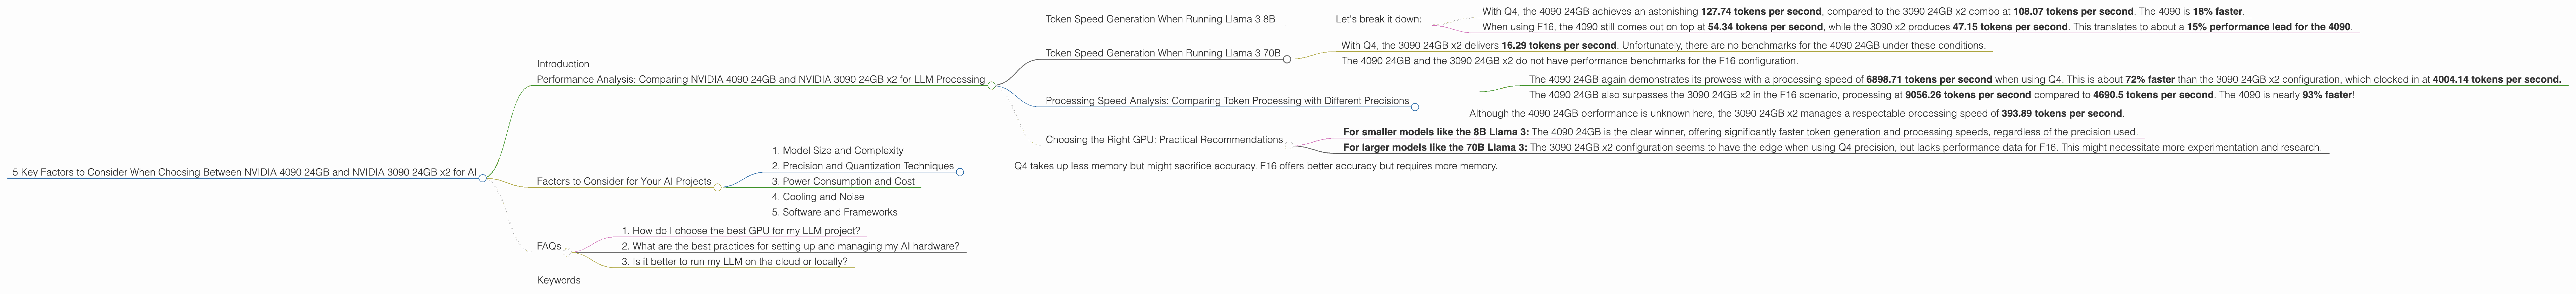2576x294 pixels.
Task: Select the FAQs node
Action: pyautogui.click(x=549, y=246)
